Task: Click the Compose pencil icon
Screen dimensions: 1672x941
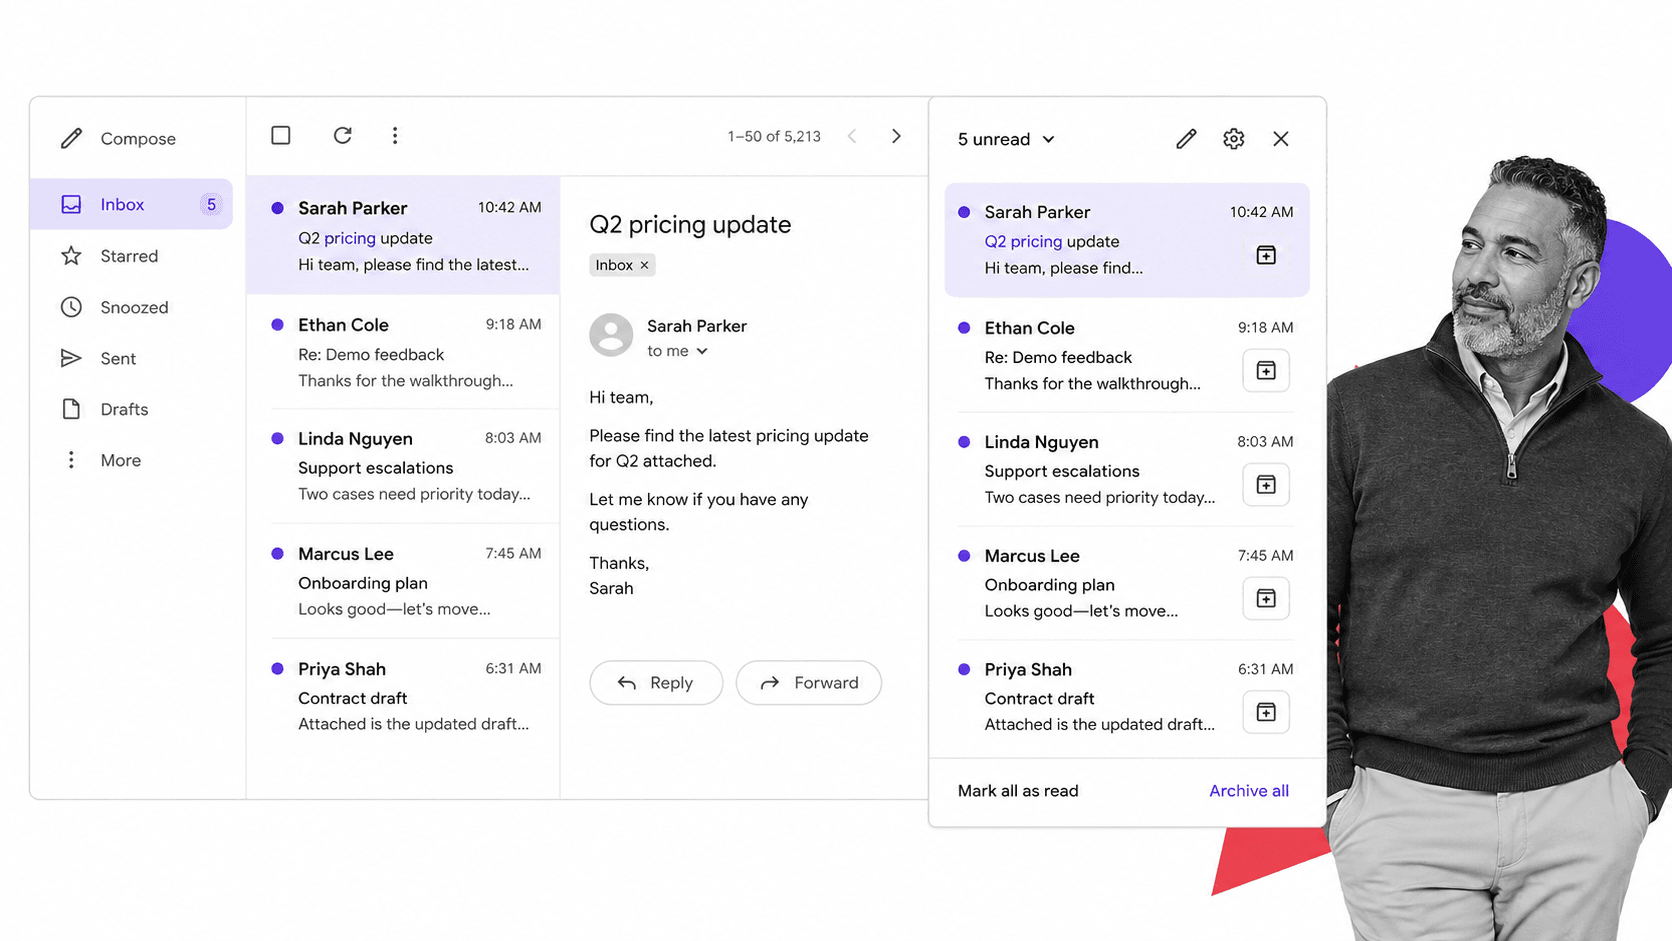Action: click(71, 138)
